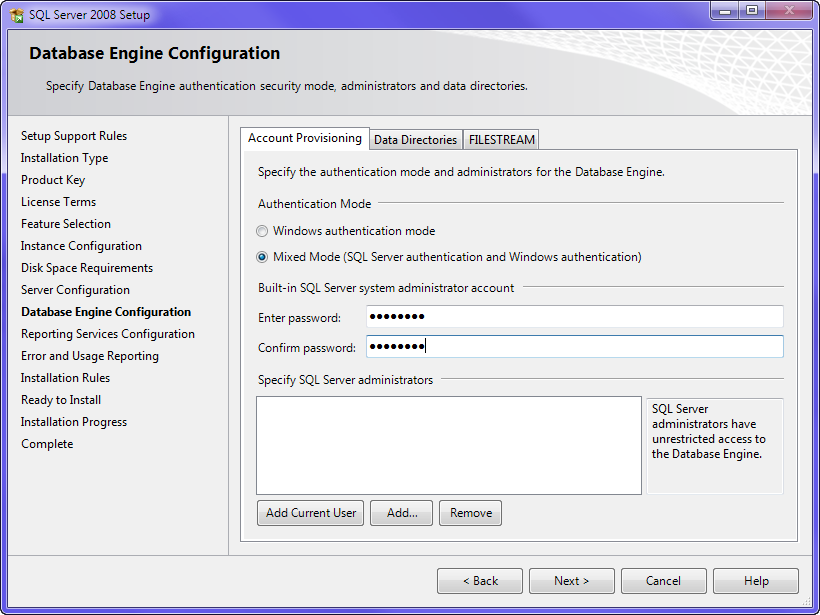Maximize the SQL Server 2008 Setup window
The width and height of the screenshot is (820, 615).
click(752, 11)
